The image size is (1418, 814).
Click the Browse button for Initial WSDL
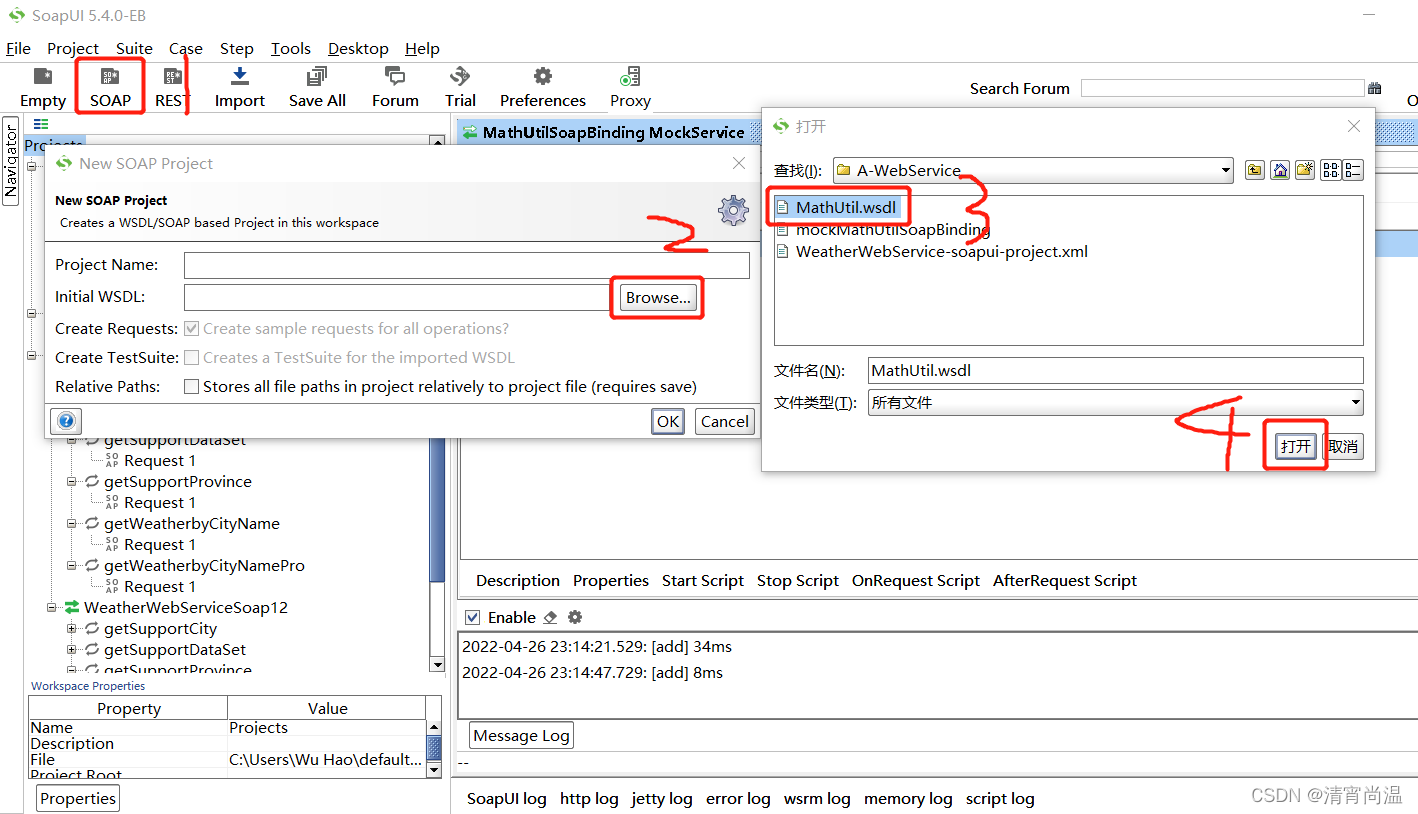tap(657, 297)
